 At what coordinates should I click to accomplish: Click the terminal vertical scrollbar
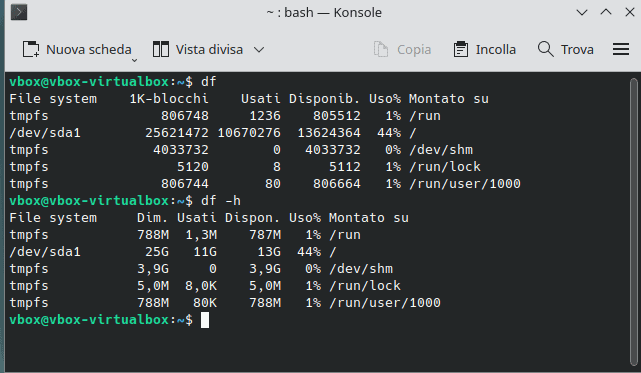click(634, 221)
